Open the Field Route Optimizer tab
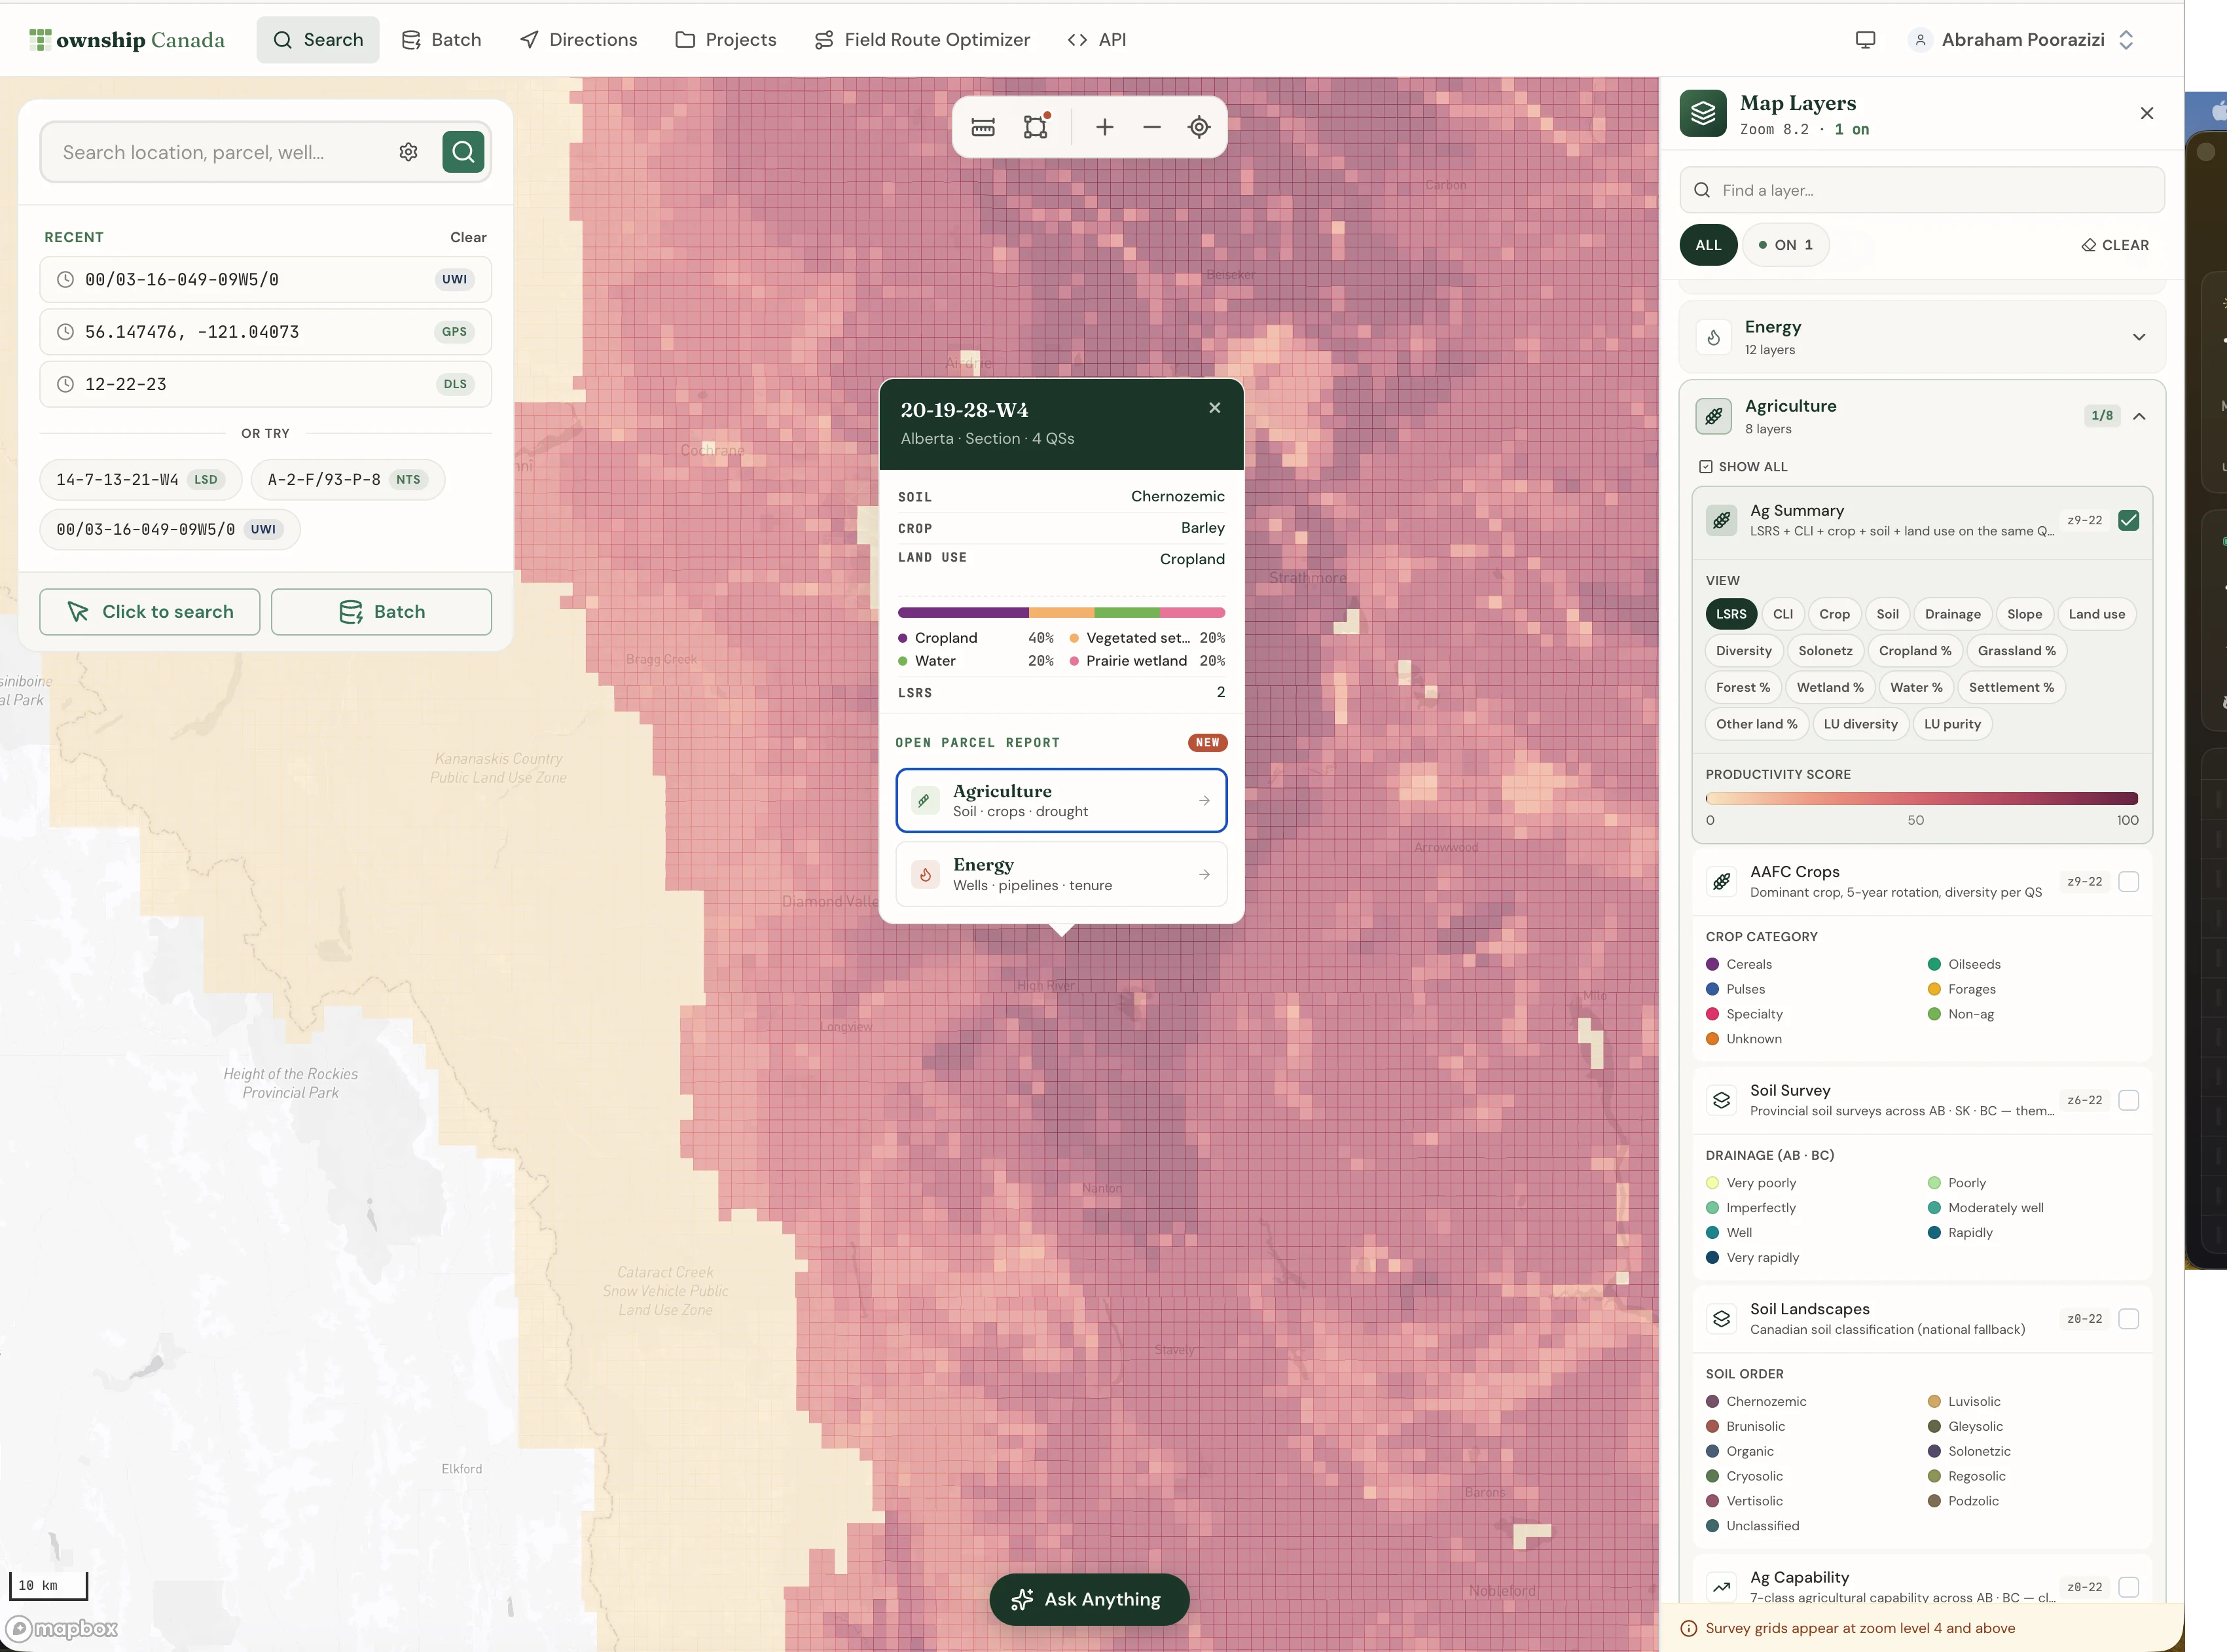The image size is (2227, 1652). [921, 40]
